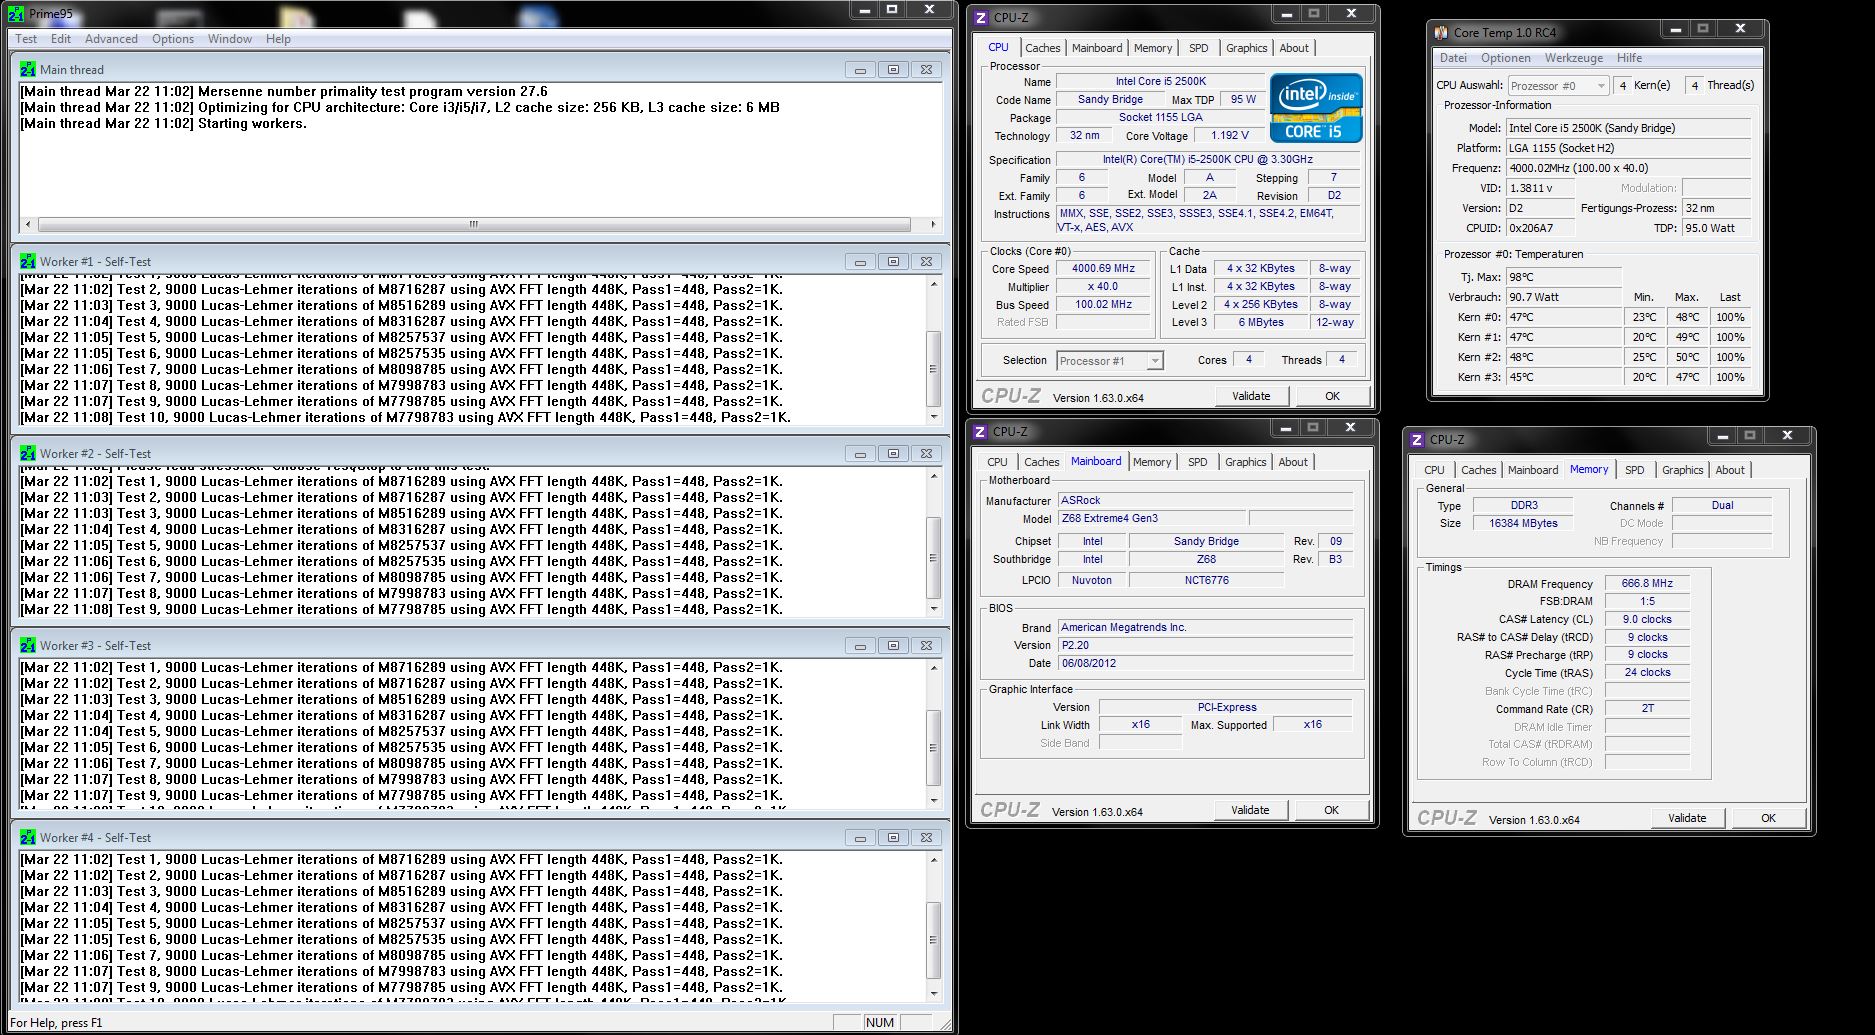Click the Frequenz value '4000.02MHz' in Core Temp

pyautogui.click(x=1629, y=168)
